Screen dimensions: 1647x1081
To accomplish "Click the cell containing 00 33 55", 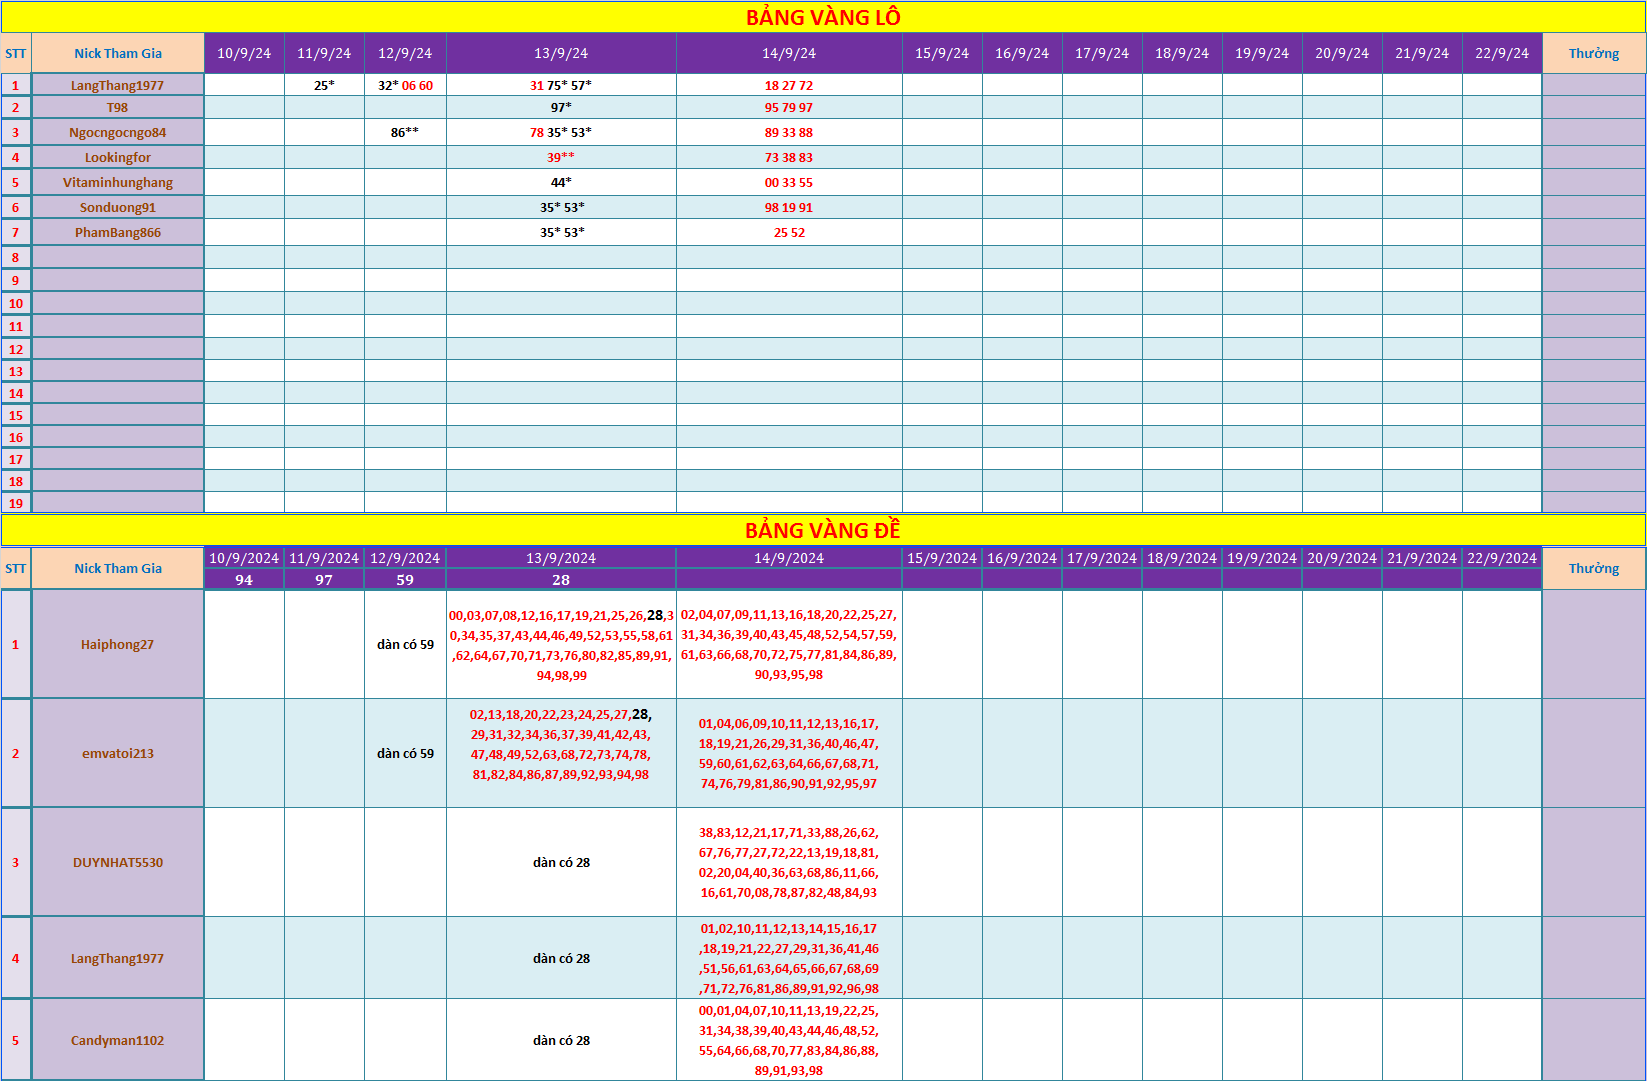I will pos(789,182).
